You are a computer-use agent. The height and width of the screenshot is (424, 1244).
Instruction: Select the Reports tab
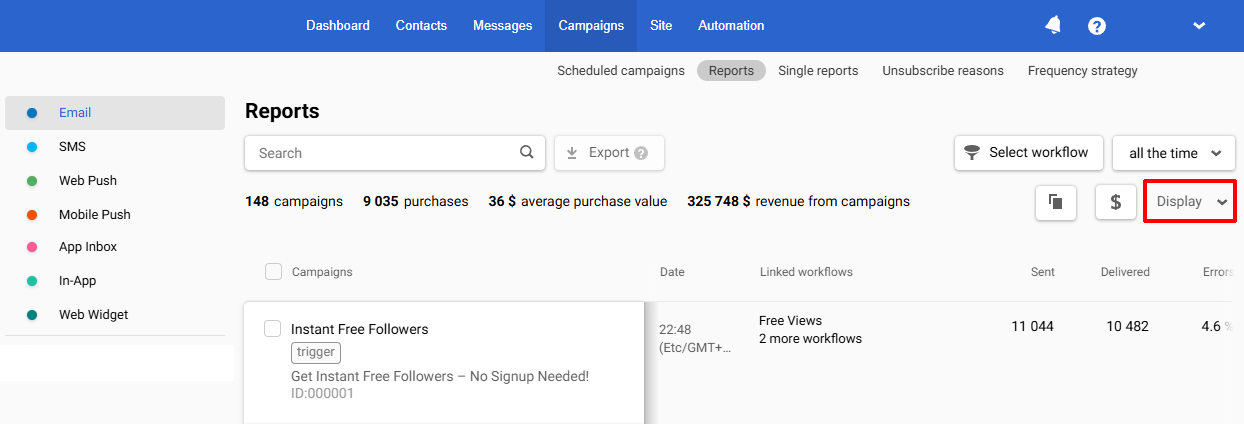pos(731,71)
